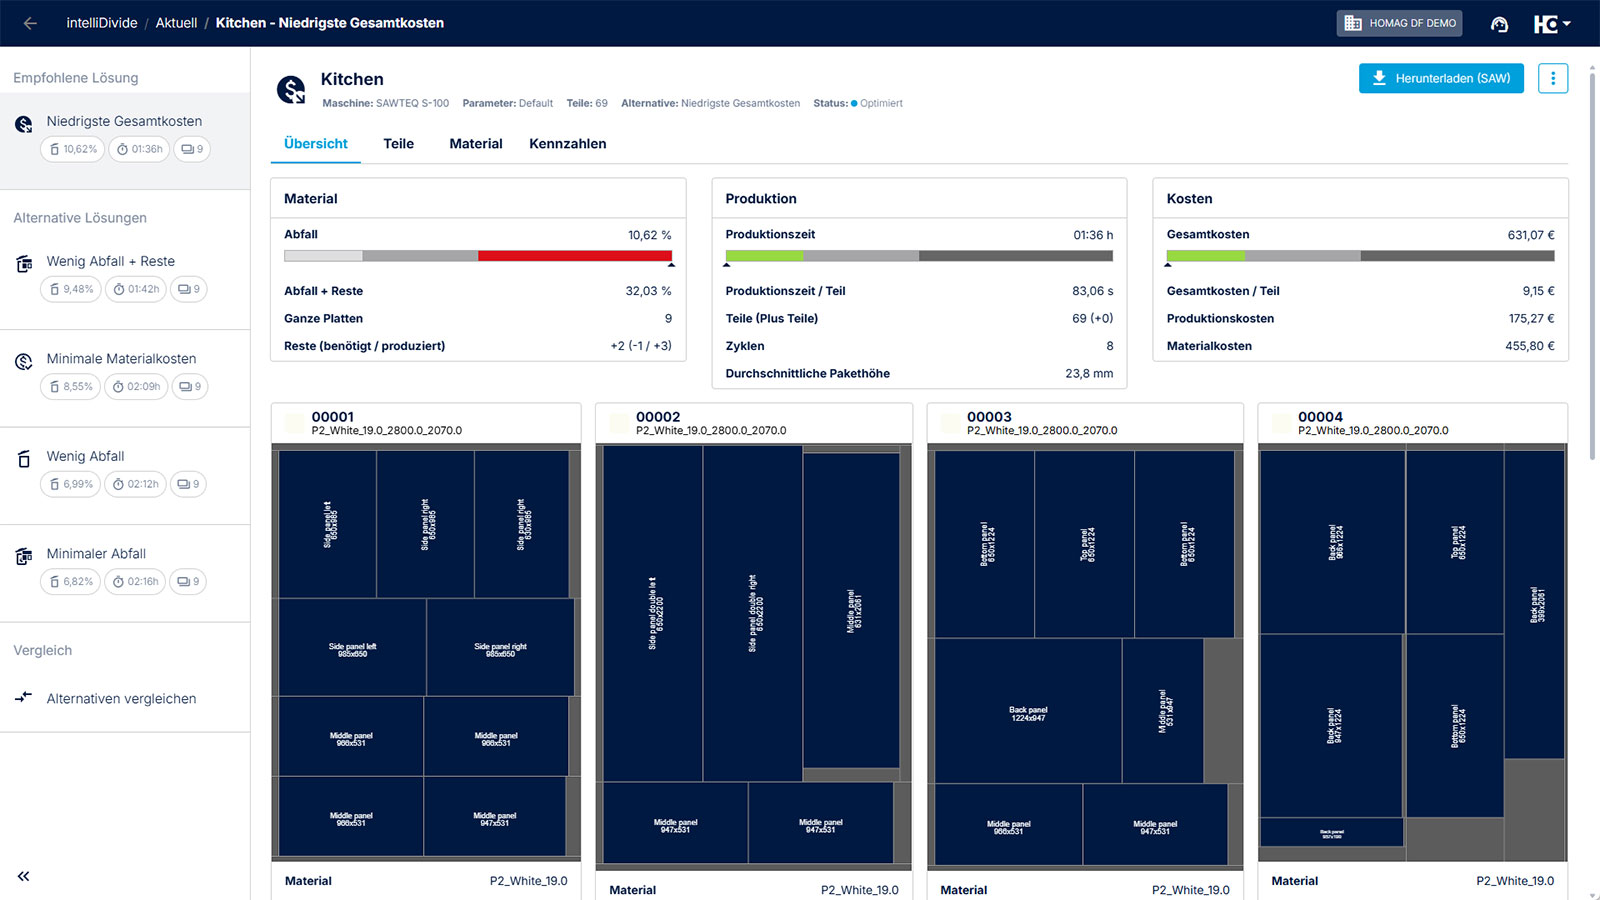Open cutting pattern 00002 thumbnail
1600x900 pixels.
coord(753,655)
